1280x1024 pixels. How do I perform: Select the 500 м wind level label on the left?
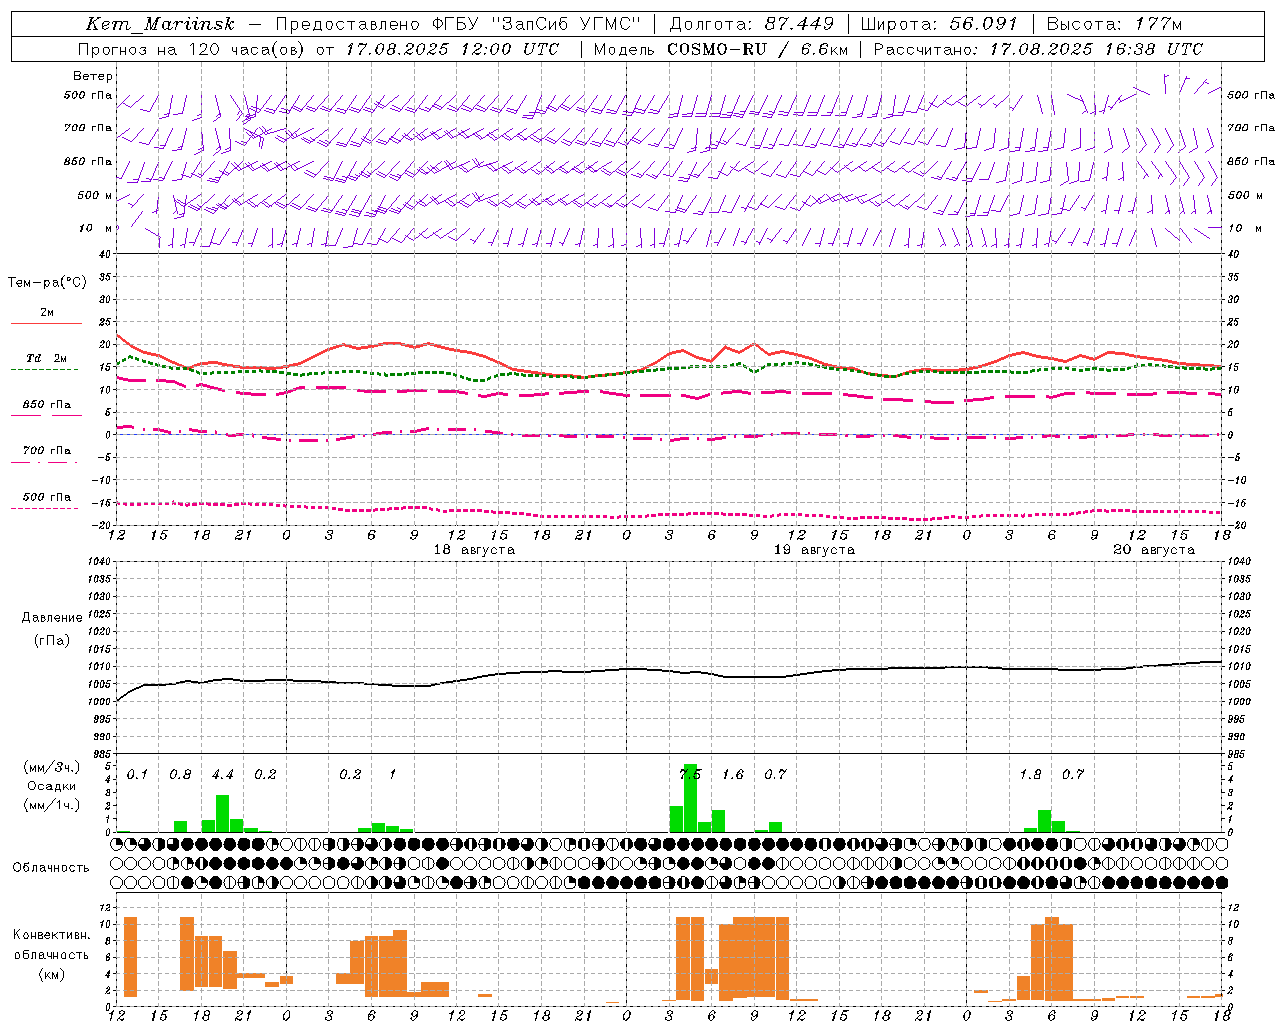(95, 195)
